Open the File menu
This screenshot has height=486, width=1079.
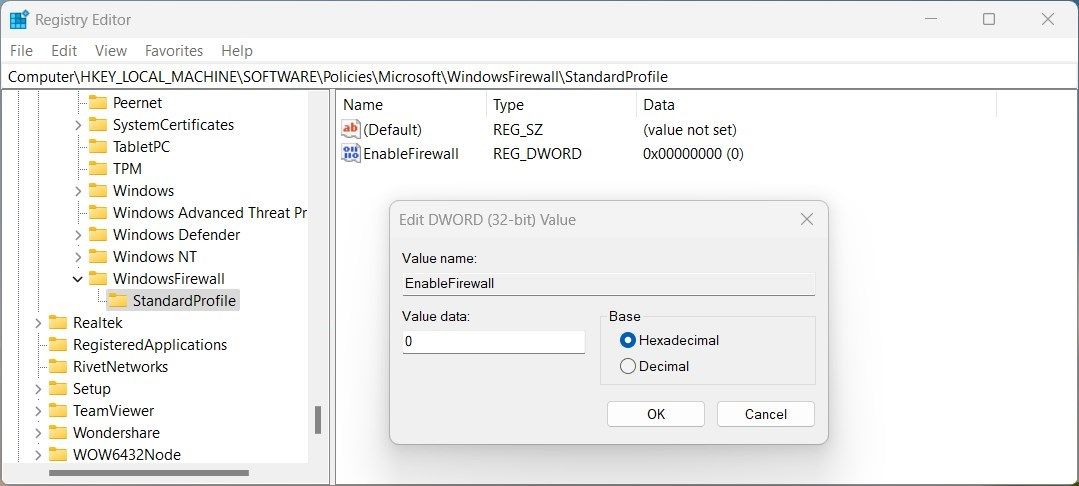(x=21, y=51)
